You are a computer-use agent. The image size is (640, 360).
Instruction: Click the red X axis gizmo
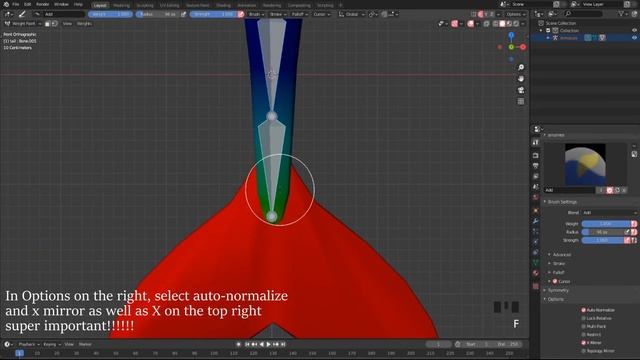523,47
